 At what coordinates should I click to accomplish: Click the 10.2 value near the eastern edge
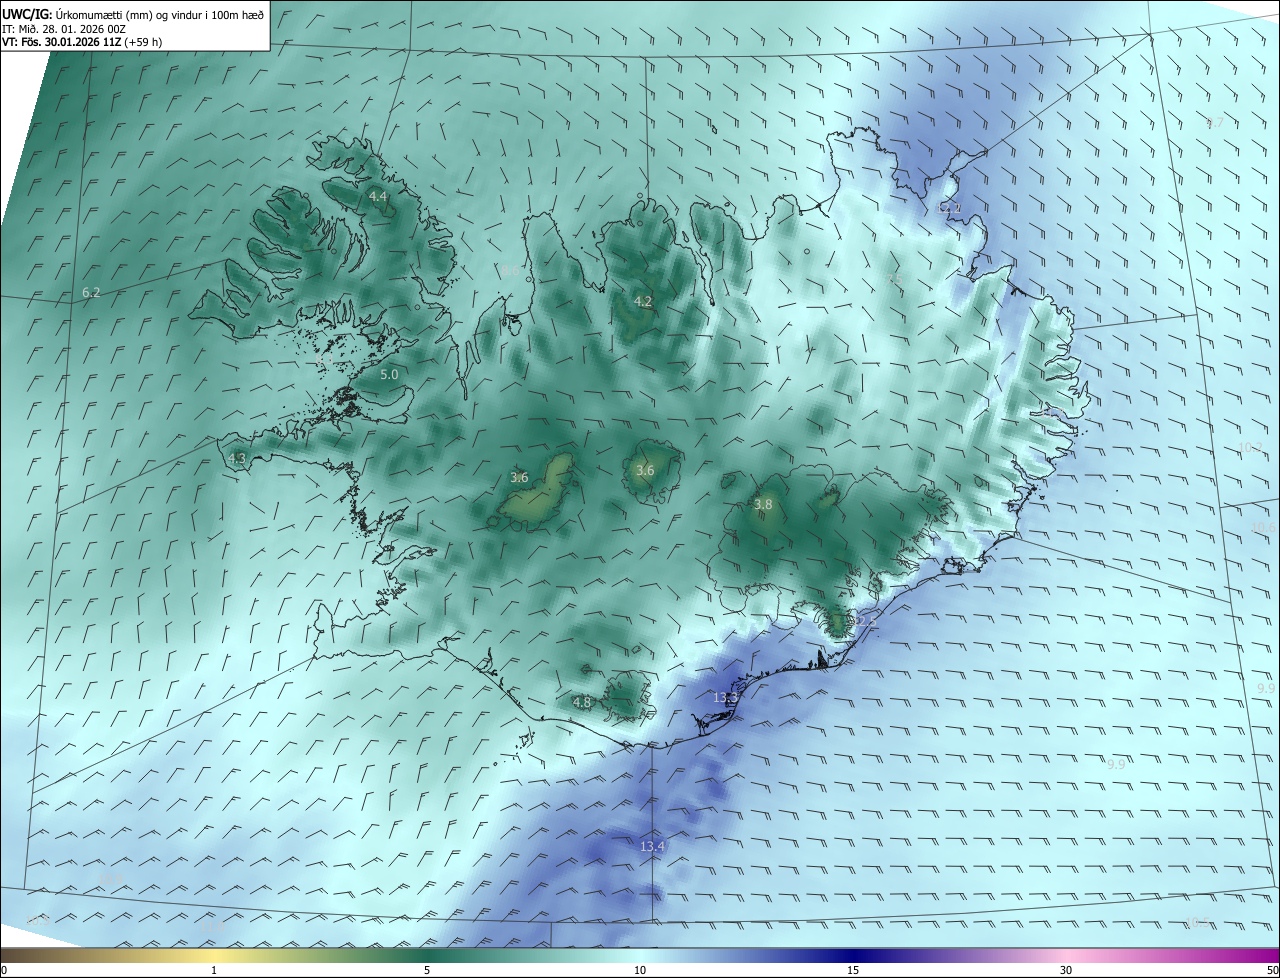(x=1250, y=448)
